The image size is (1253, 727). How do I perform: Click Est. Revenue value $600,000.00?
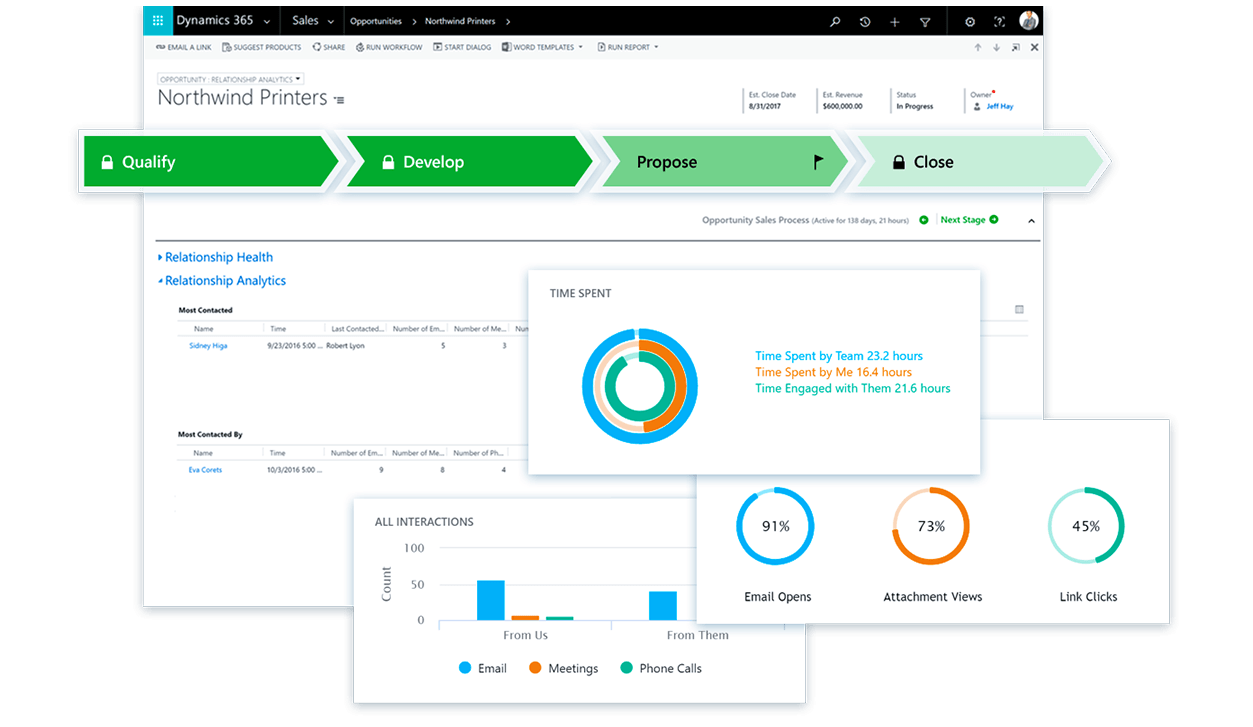coord(842,106)
